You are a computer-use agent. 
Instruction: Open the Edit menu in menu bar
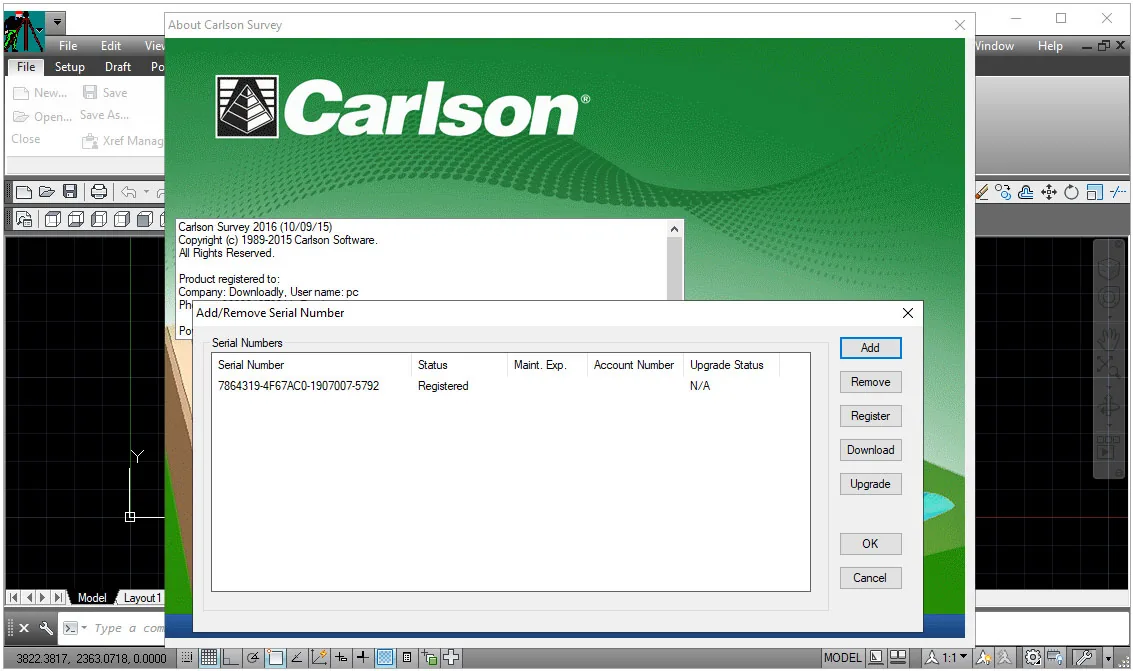point(111,46)
